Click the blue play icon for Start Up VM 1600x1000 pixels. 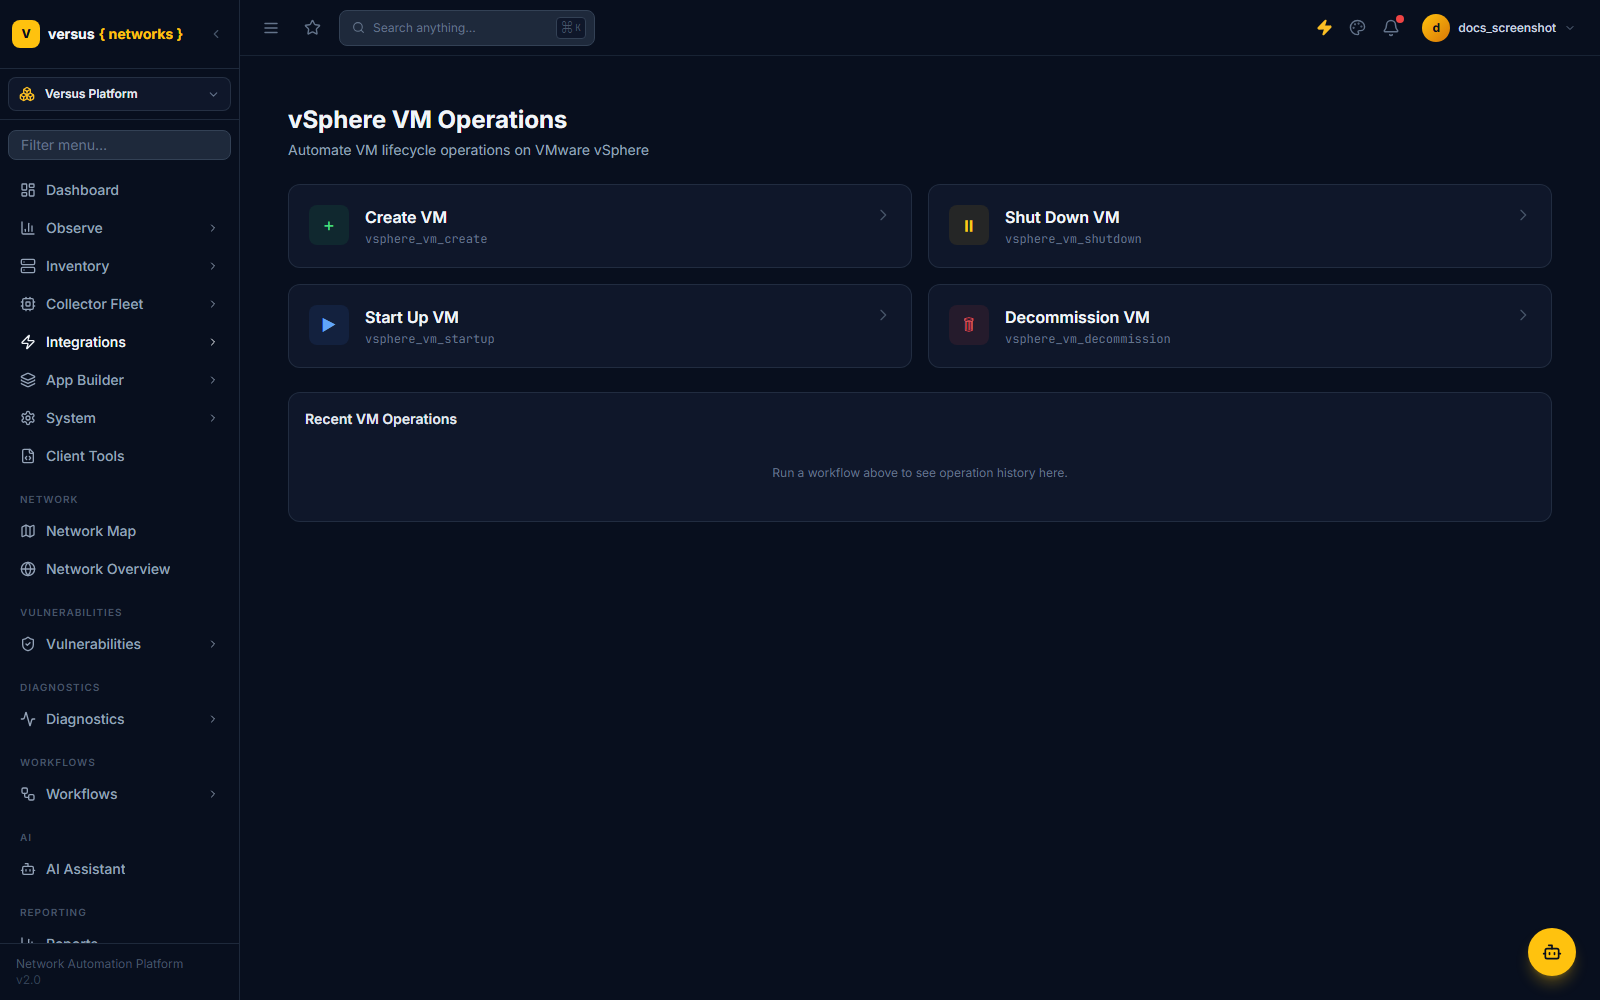pyautogui.click(x=329, y=325)
